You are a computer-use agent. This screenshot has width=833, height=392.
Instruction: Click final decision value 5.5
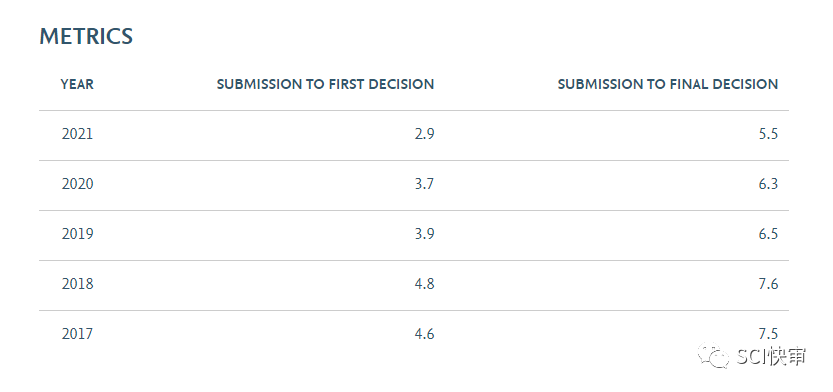768,134
